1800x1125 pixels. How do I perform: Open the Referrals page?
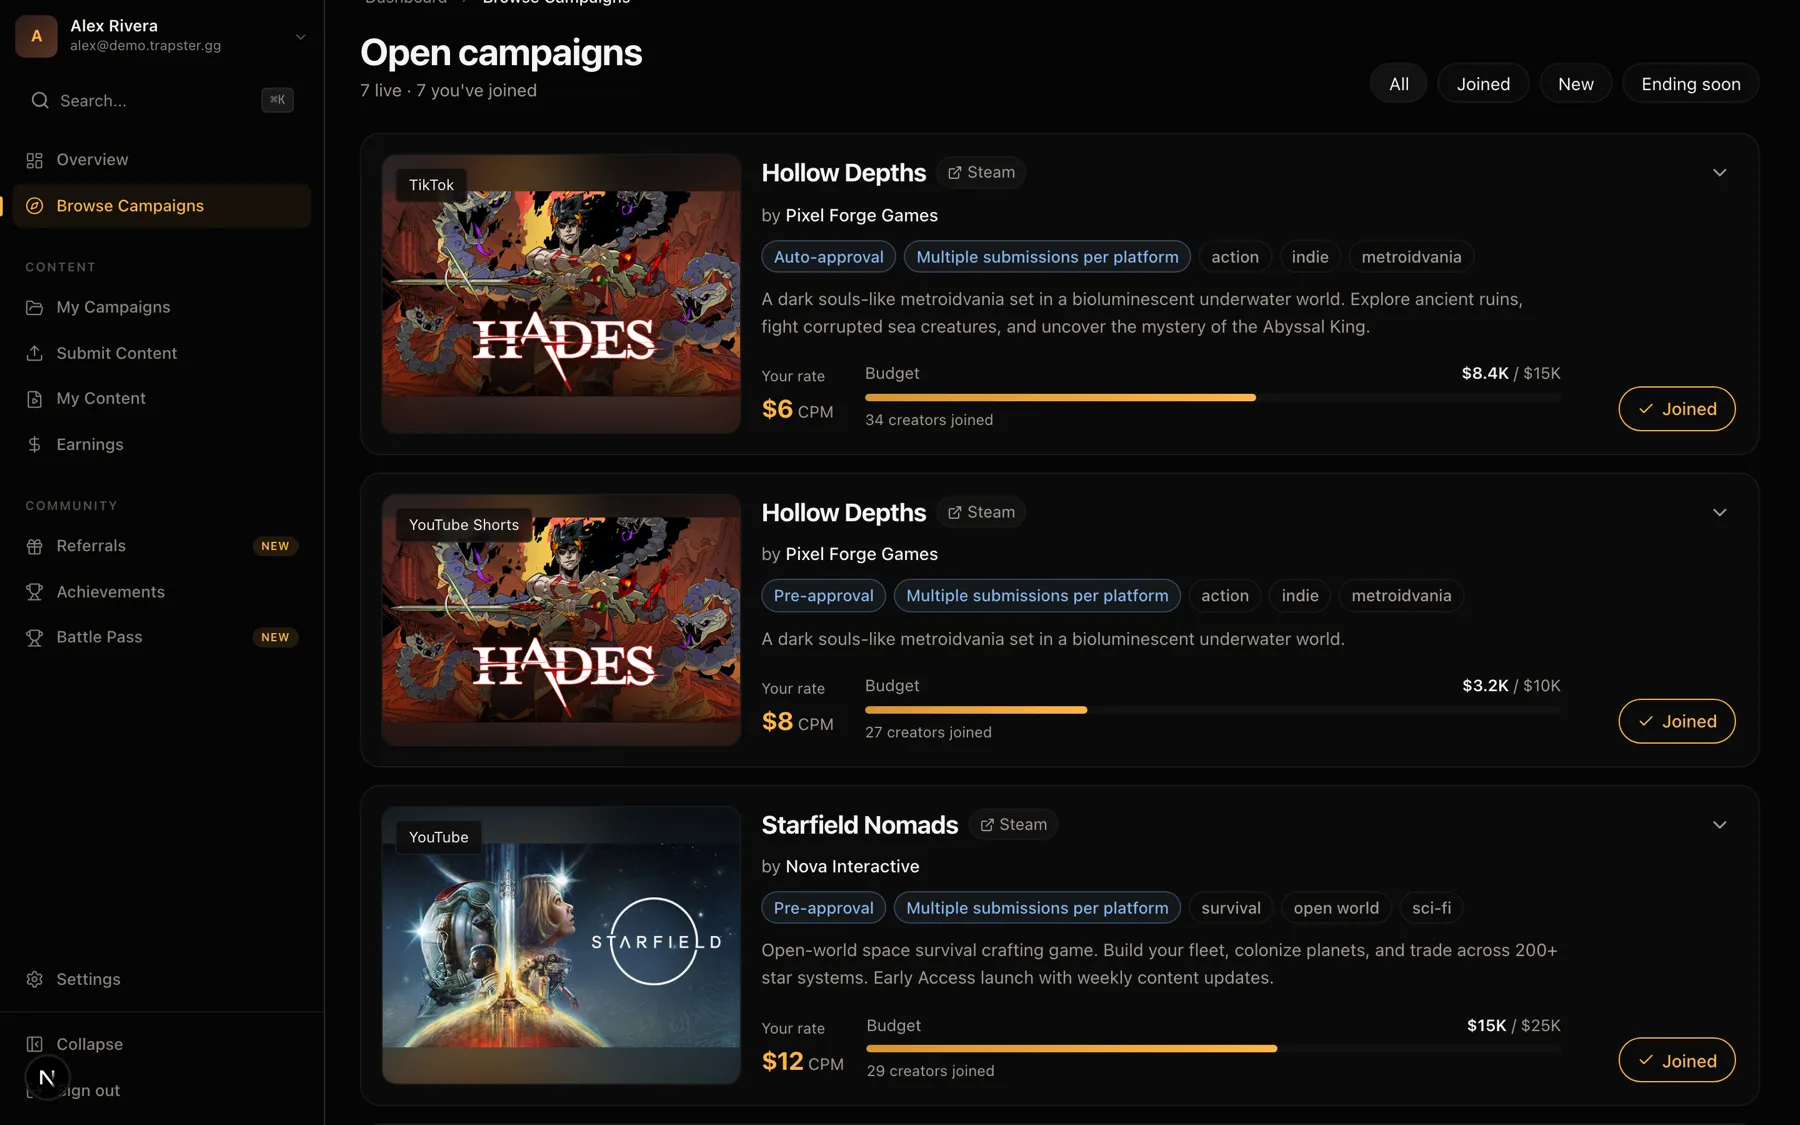162,546
